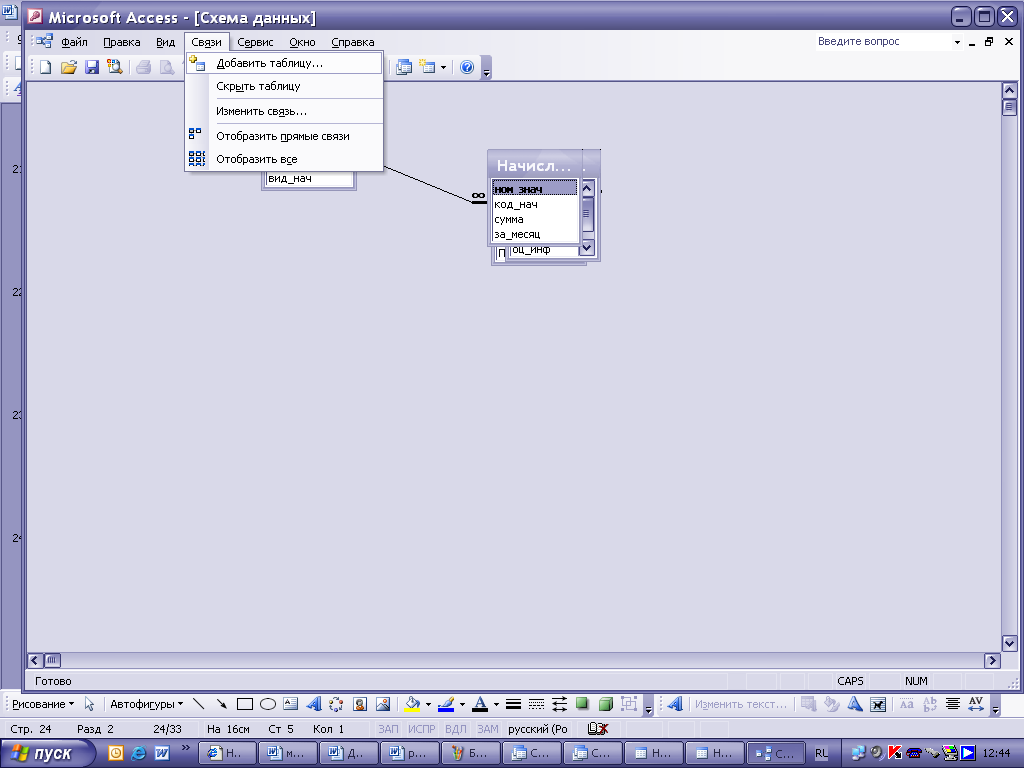Click the Insert Picture icon
1024x768 pixels.
[383, 704]
